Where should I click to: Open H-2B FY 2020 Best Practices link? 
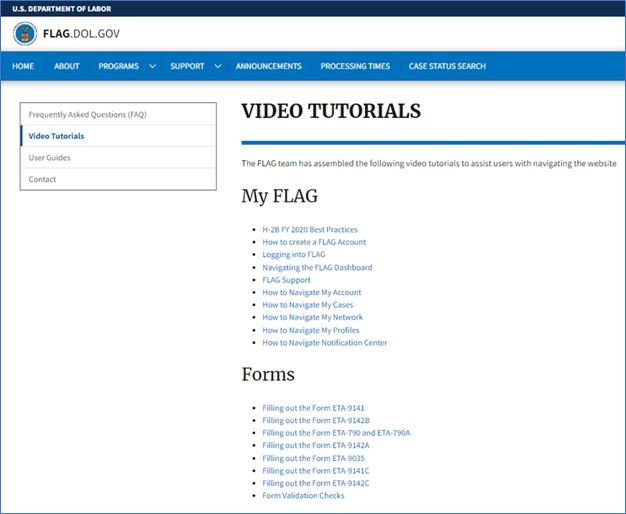tap(310, 230)
